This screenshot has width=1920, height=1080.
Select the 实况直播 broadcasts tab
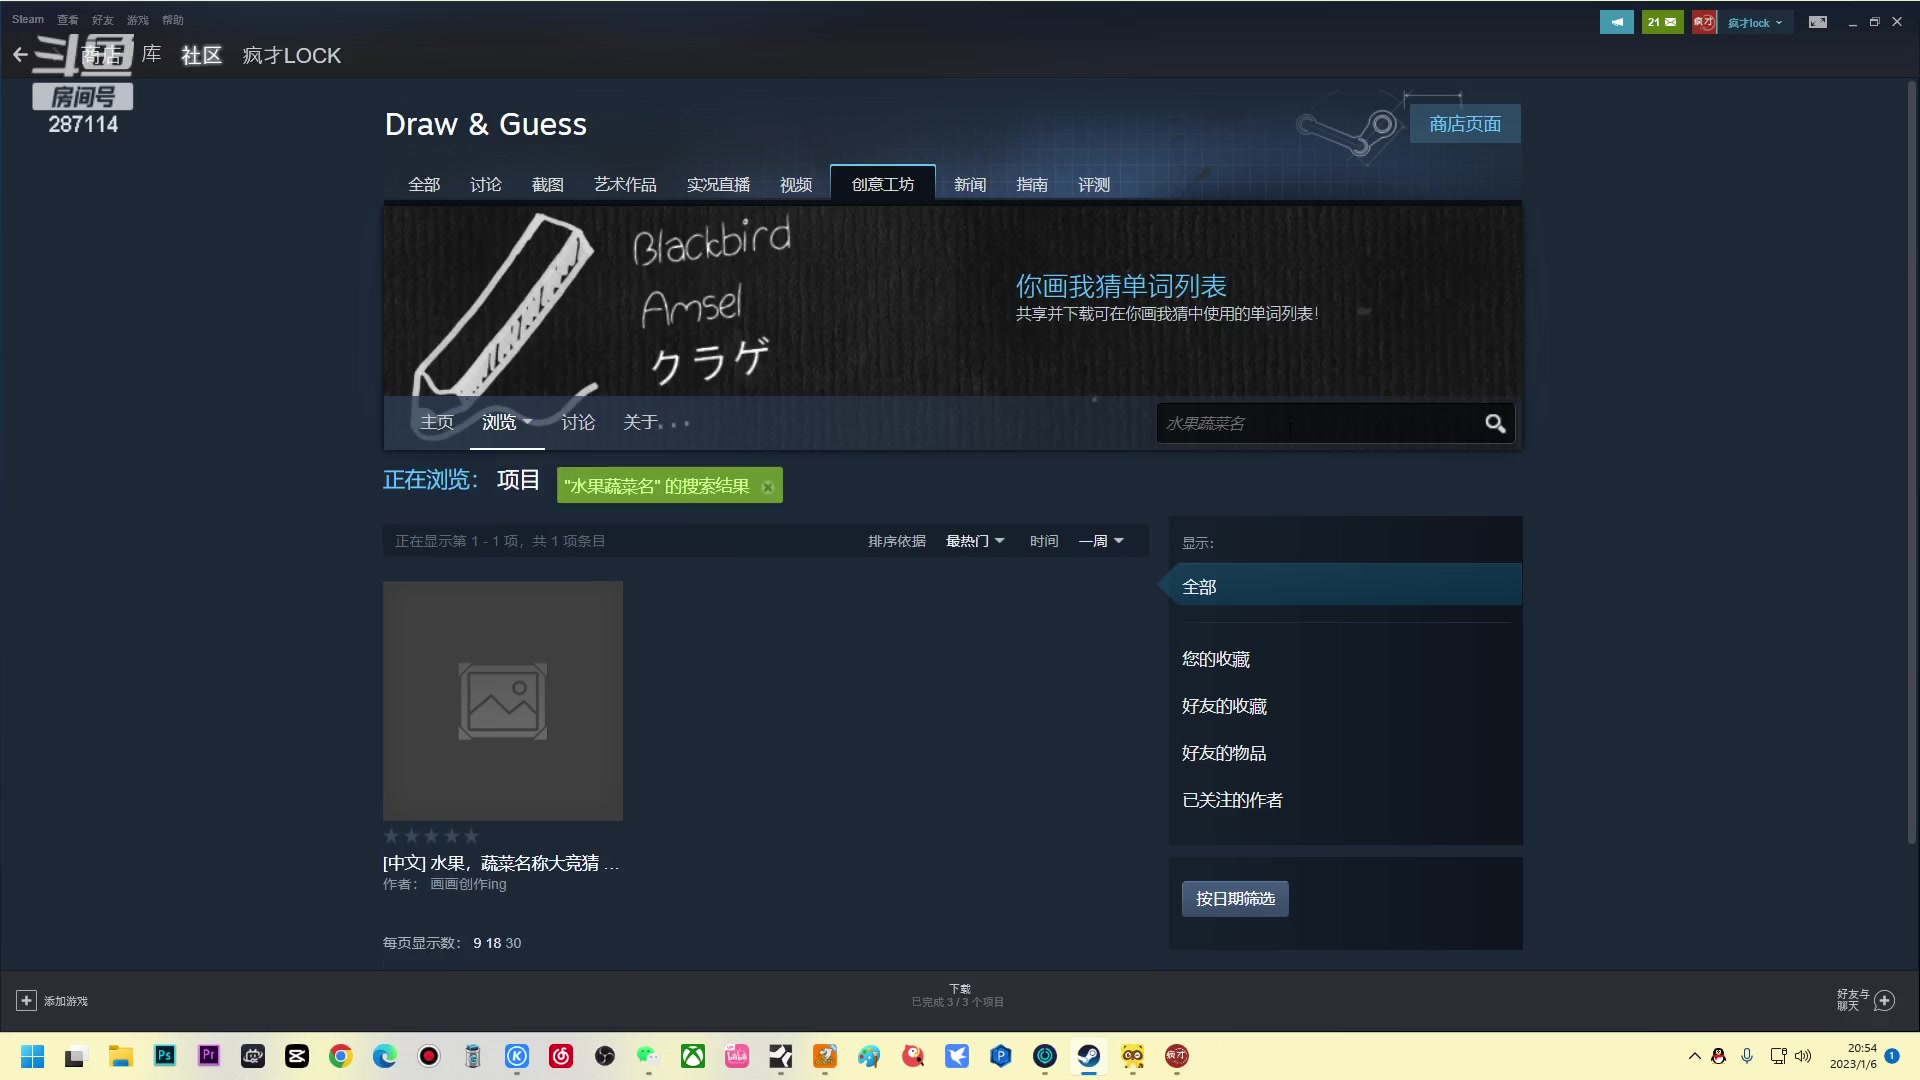[718, 185]
